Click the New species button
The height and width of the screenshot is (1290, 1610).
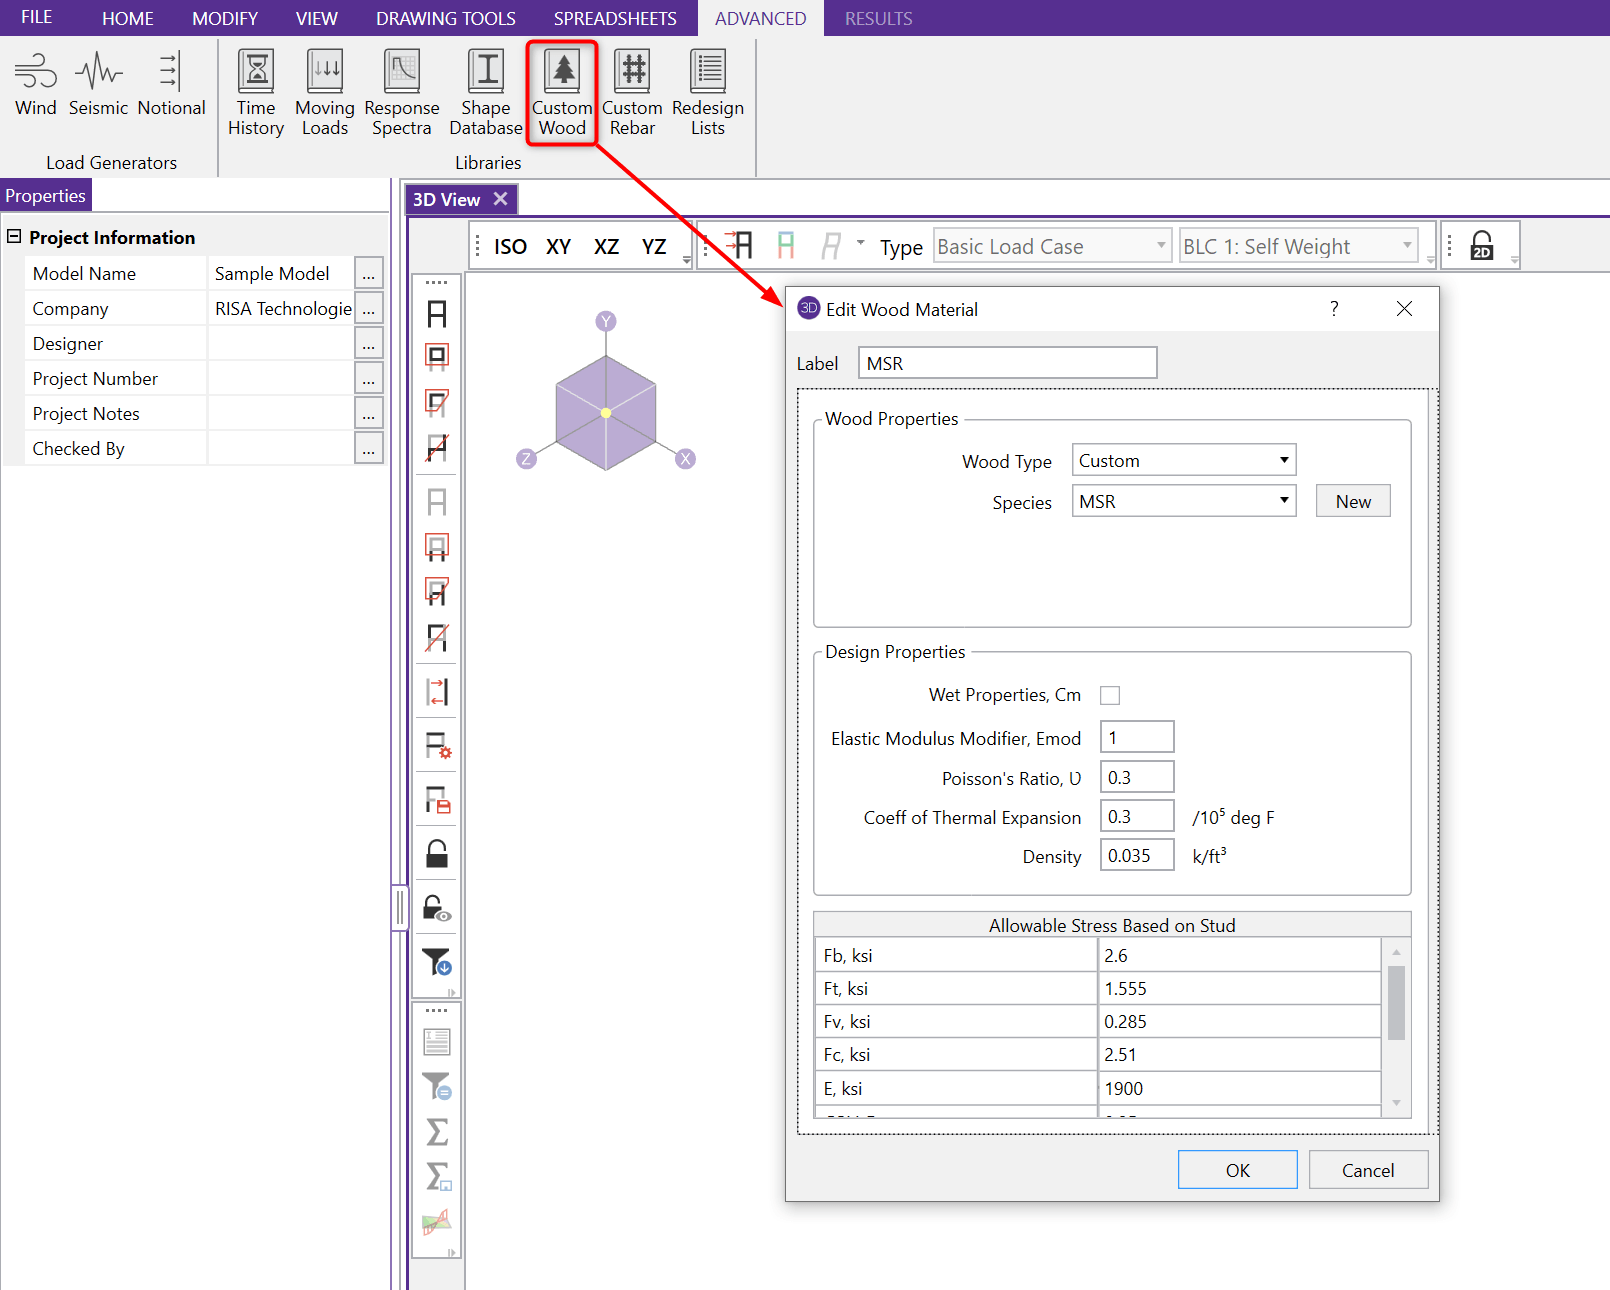coord(1353,501)
